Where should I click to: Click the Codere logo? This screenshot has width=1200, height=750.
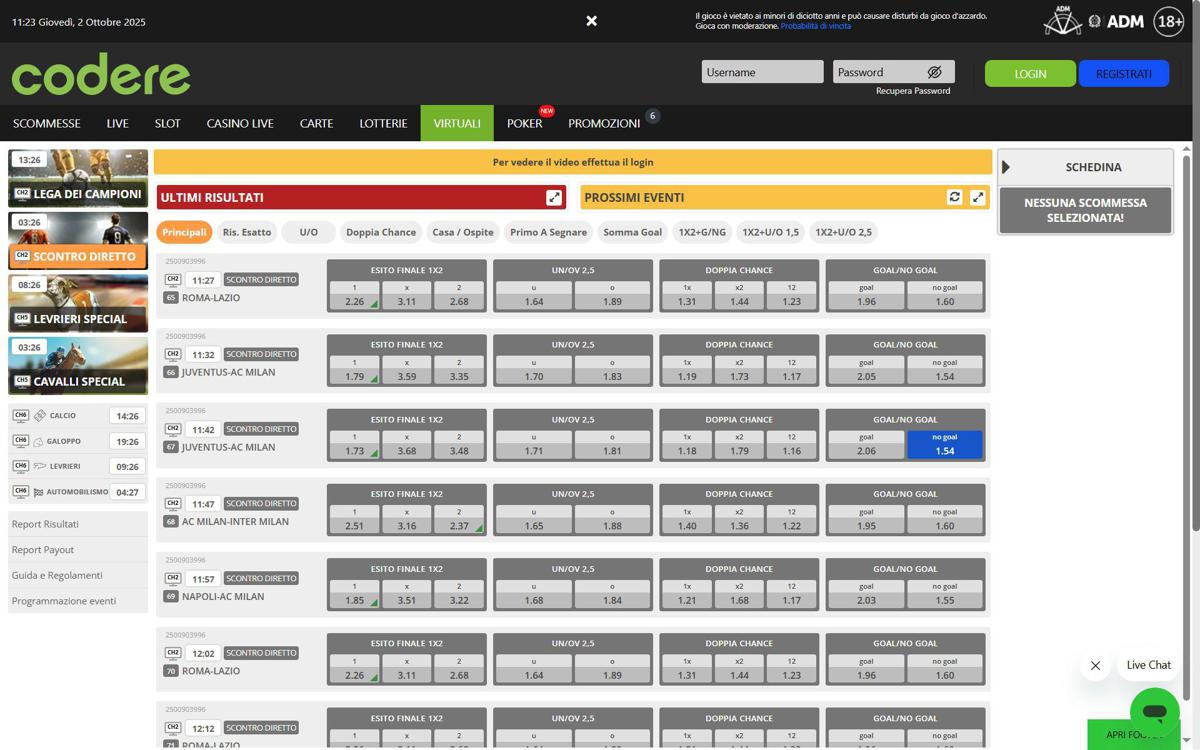[101, 75]
